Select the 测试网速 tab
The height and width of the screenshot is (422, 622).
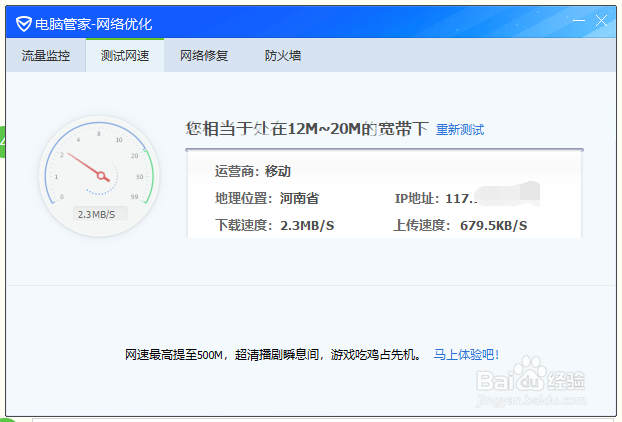click(x=125, y=56)
